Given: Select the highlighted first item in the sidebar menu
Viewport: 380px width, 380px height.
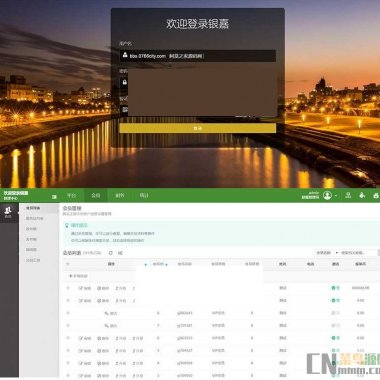Looking at the screenshot, I should point(39,208).
